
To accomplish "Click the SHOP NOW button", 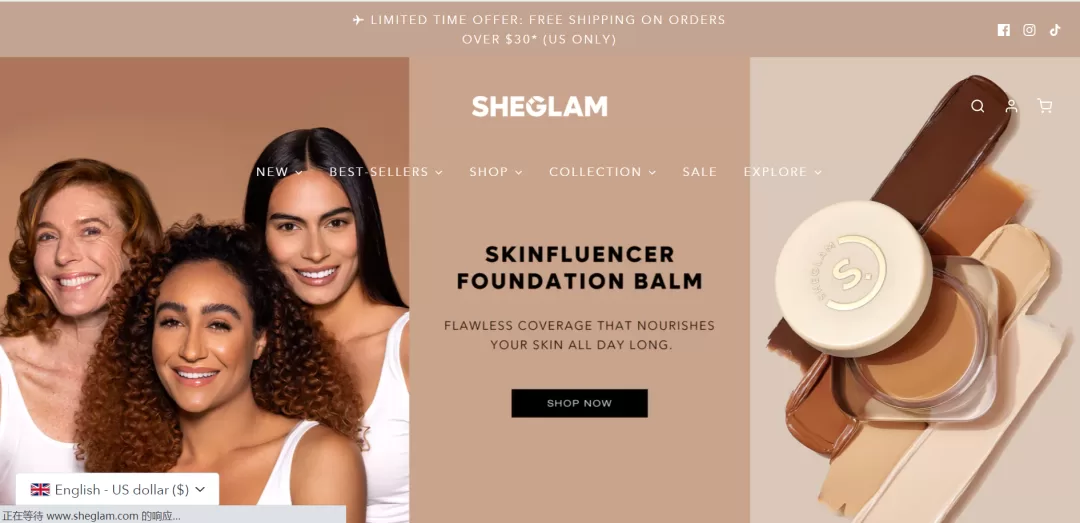I will (579, 403).
